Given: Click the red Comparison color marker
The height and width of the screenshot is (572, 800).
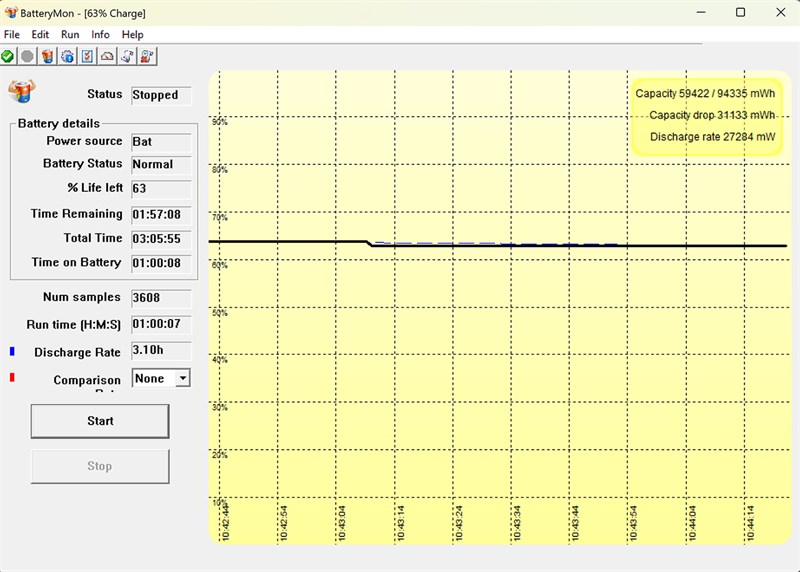Looking at the screenshot, I should [x=12, y=378].
